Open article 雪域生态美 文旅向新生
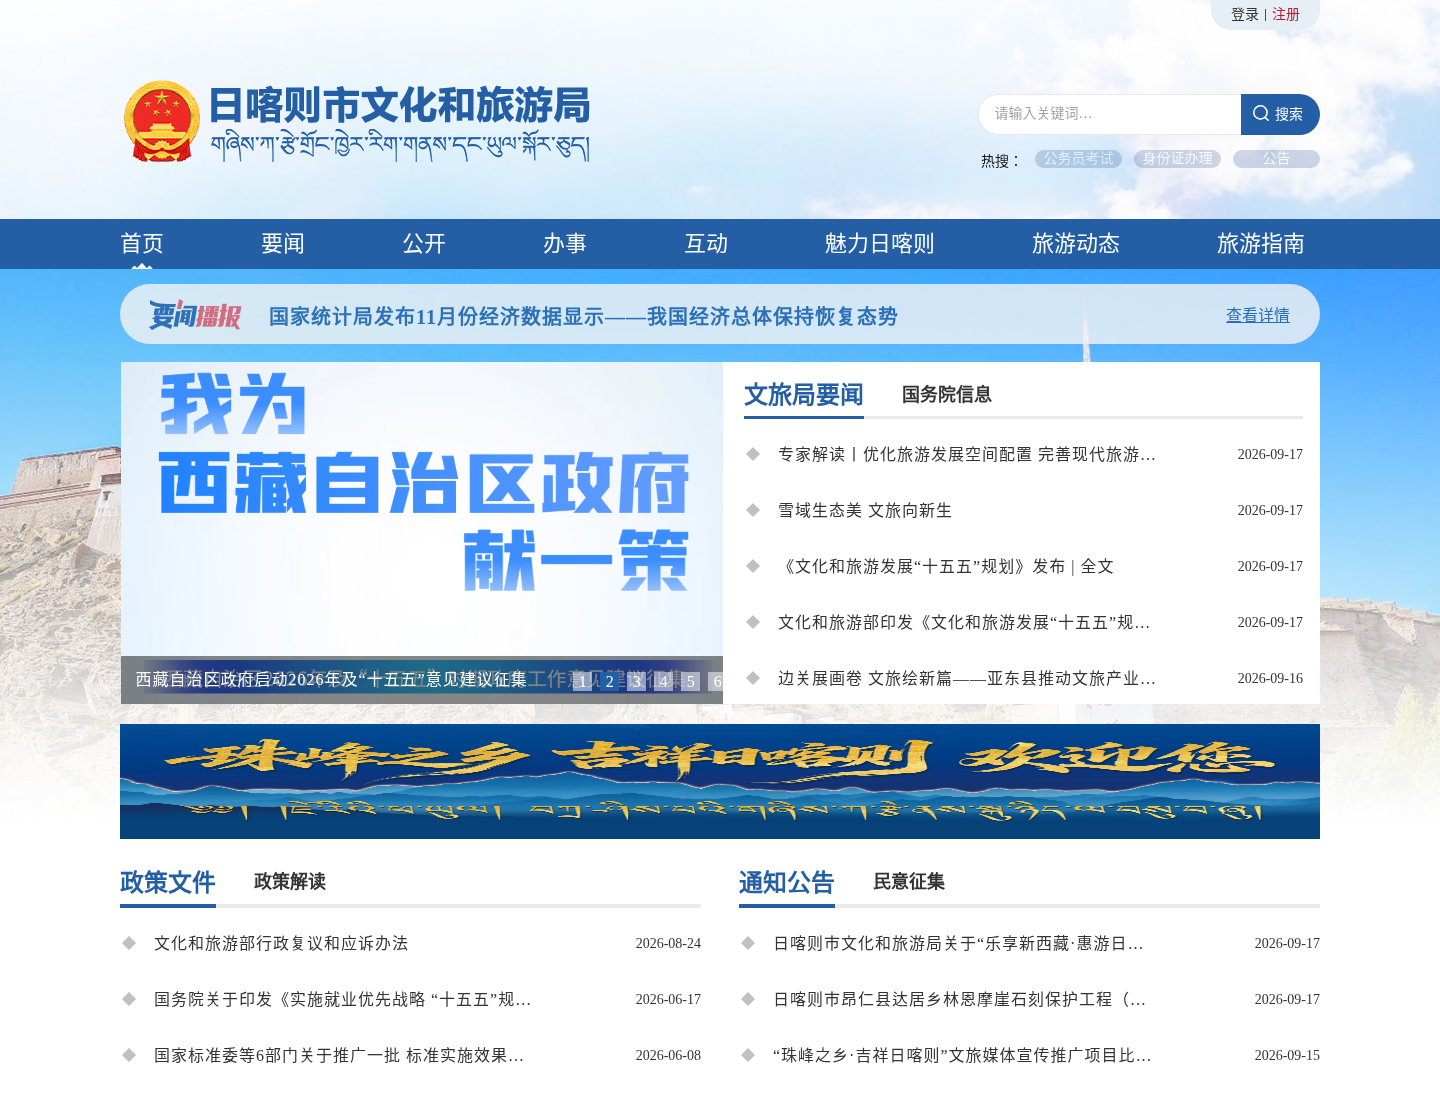Image resolution: width=1440 pixels, height=1100 pixels. (x=865, y=510)
